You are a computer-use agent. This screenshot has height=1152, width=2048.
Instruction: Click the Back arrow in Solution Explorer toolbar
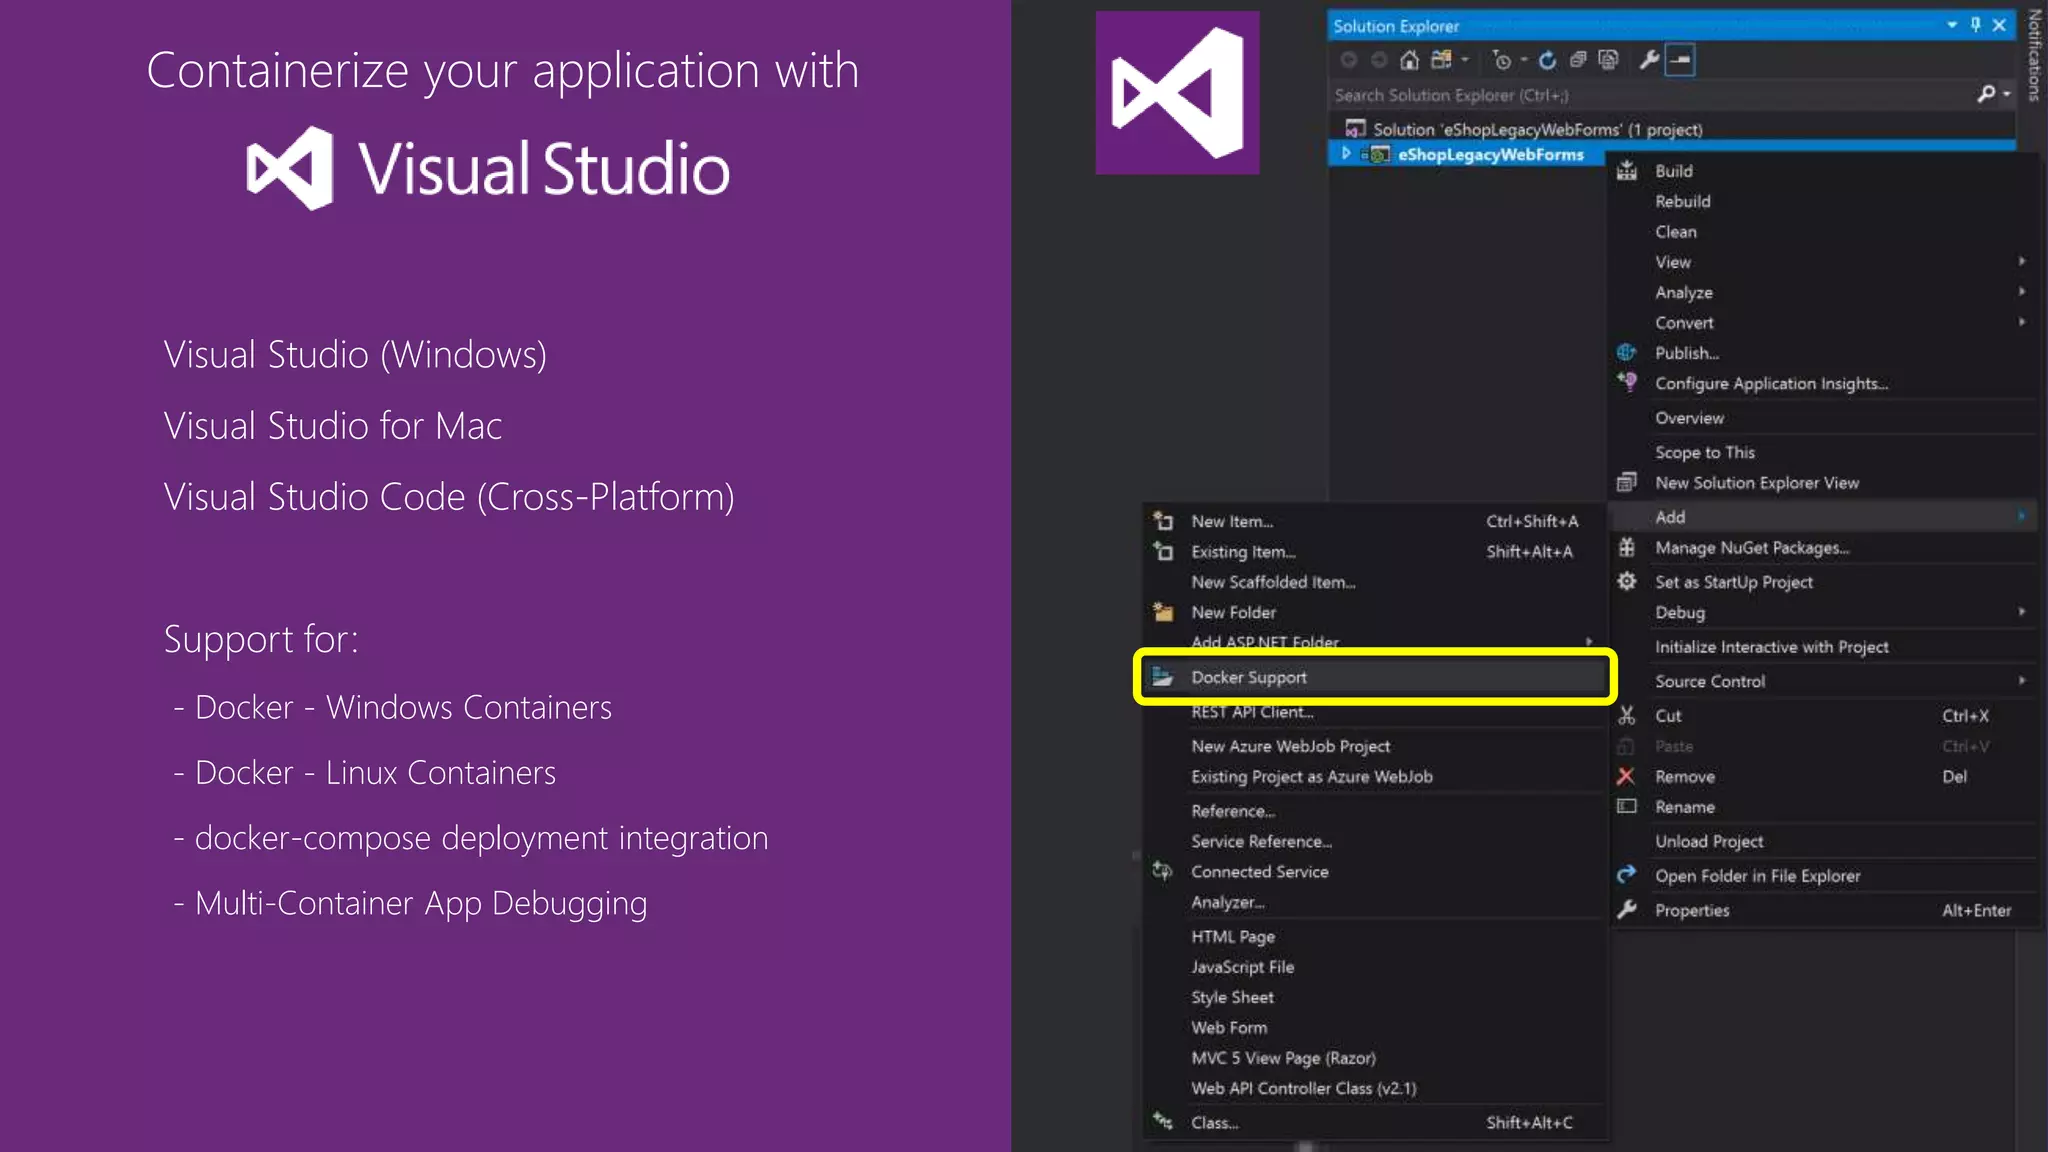(x=1348, y=60)
